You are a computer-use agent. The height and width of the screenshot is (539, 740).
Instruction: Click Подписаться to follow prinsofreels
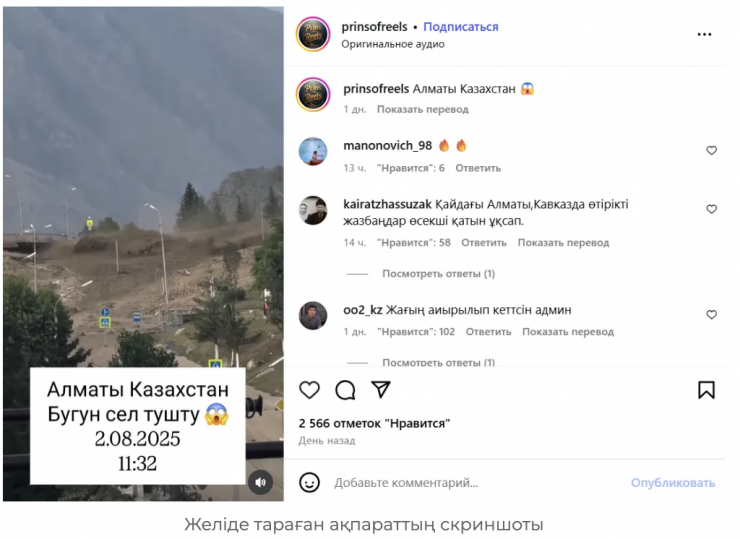pos(461,27)
